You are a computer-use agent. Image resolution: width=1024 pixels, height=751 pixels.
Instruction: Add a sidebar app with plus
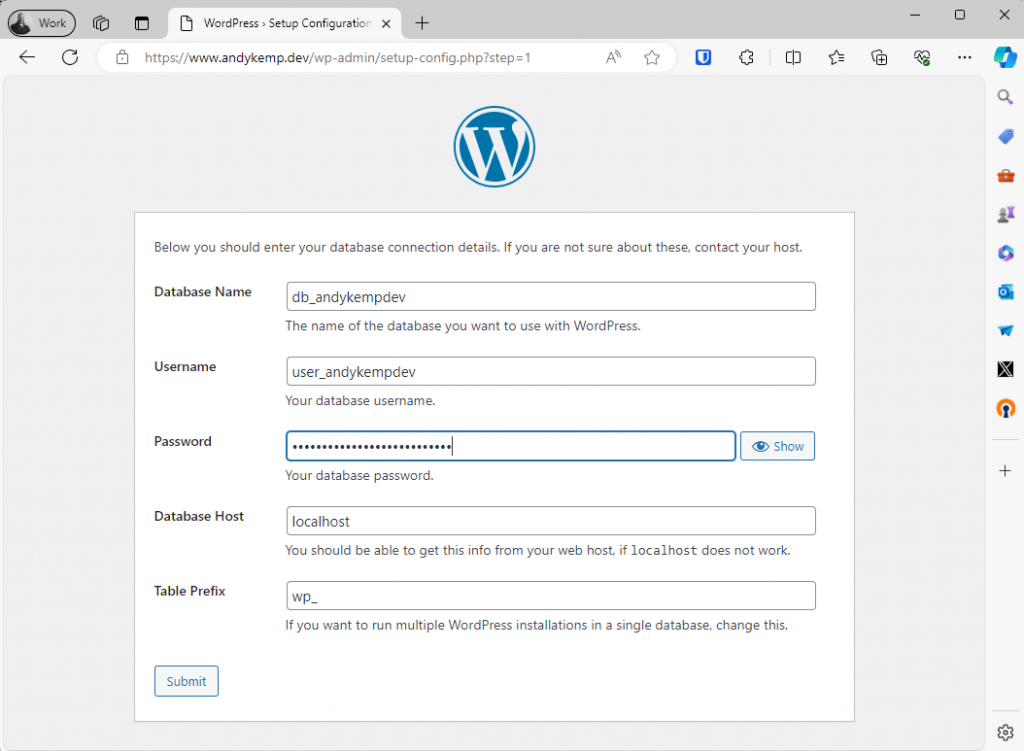(1006, 471)
